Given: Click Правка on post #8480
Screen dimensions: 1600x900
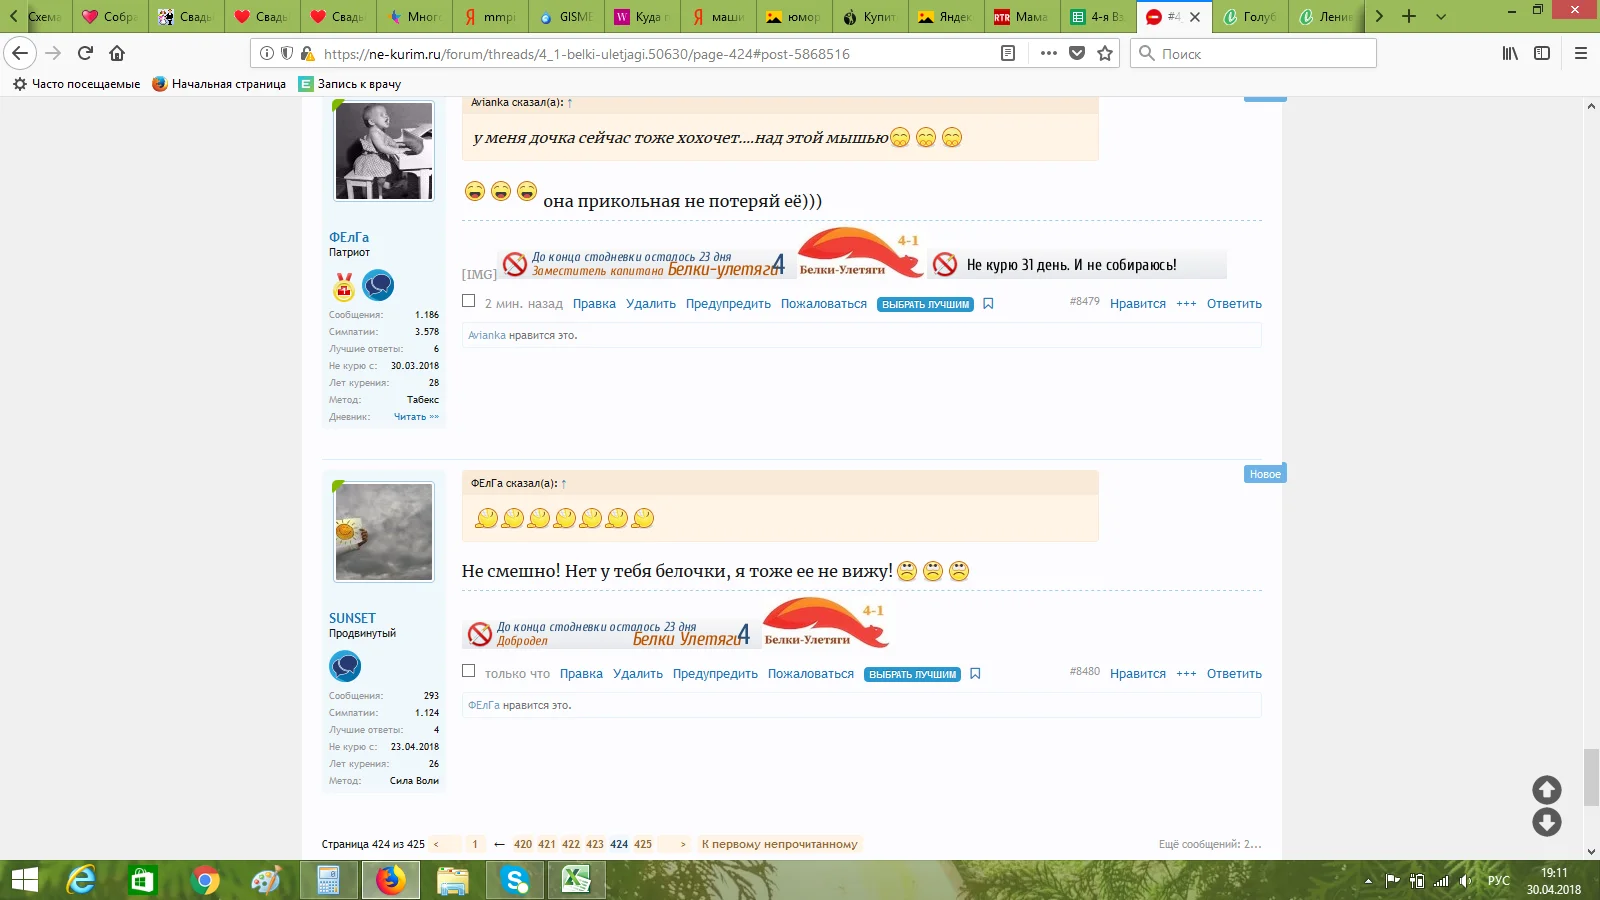Looking at the screenshot, I should point(581,674).
